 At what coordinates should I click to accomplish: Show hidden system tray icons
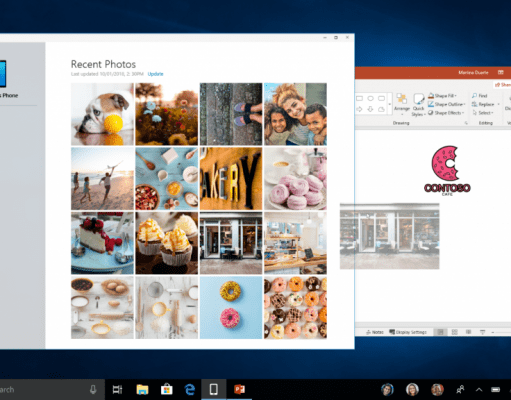coord(479,389)
